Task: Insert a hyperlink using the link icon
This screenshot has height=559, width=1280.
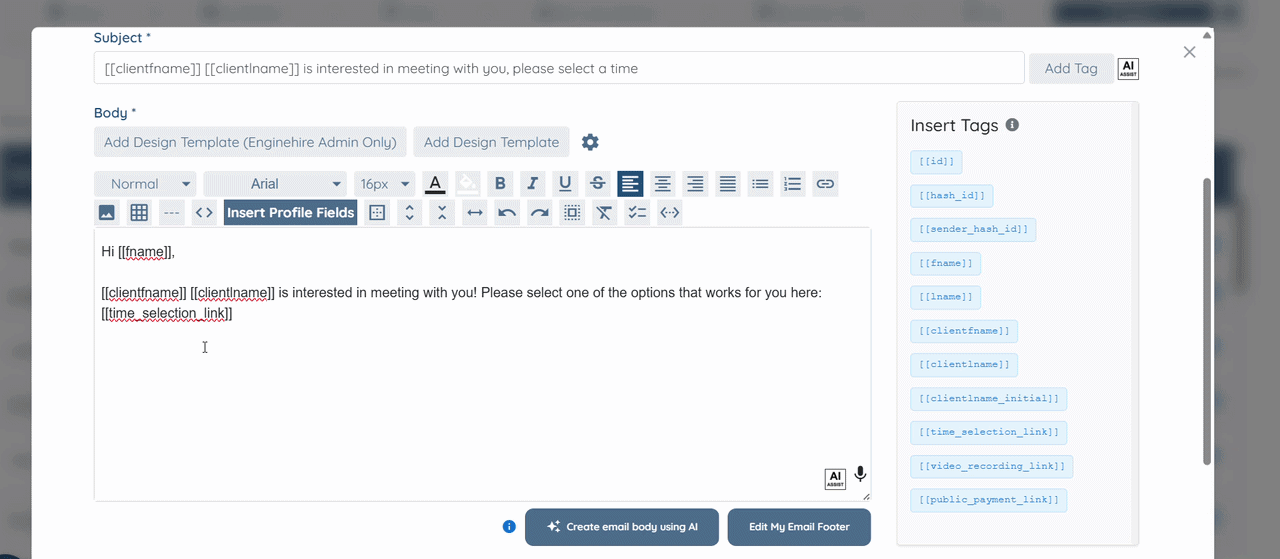Action: pos(825,184)
